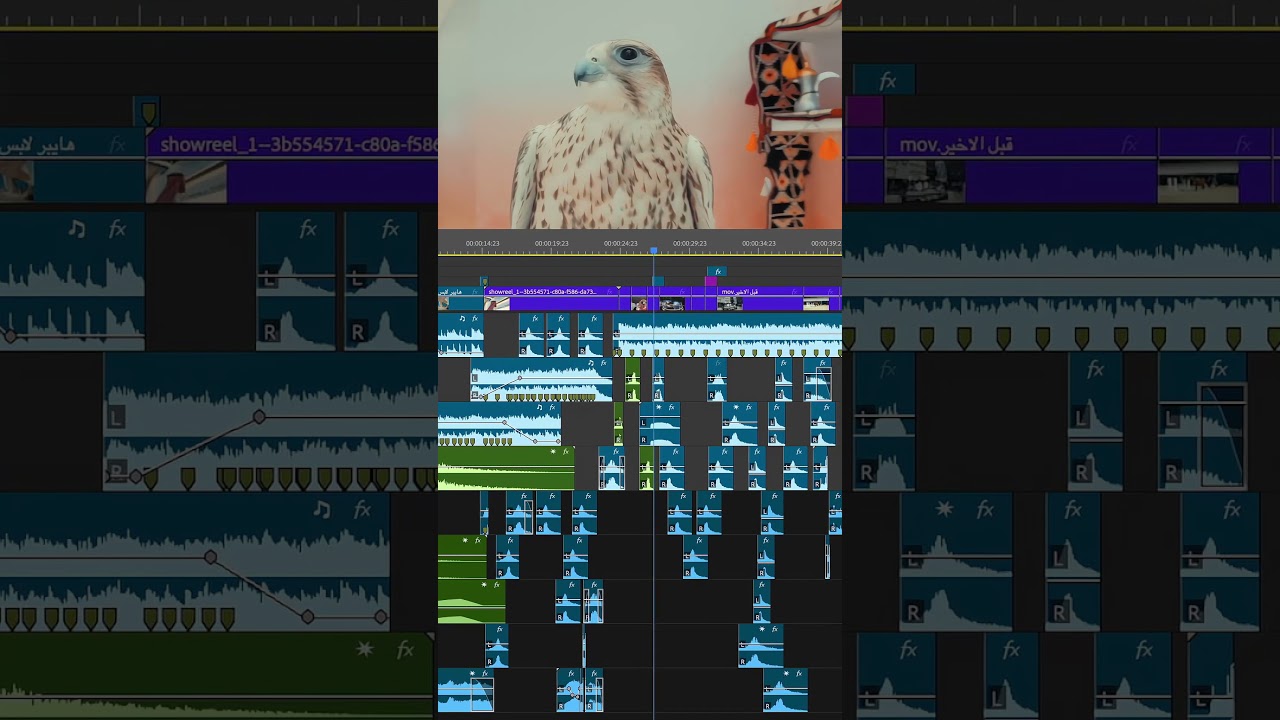1280x720 pixels.
Task: Click the blue playhead handle on the ruler
Action: click(x=653, y=251)
